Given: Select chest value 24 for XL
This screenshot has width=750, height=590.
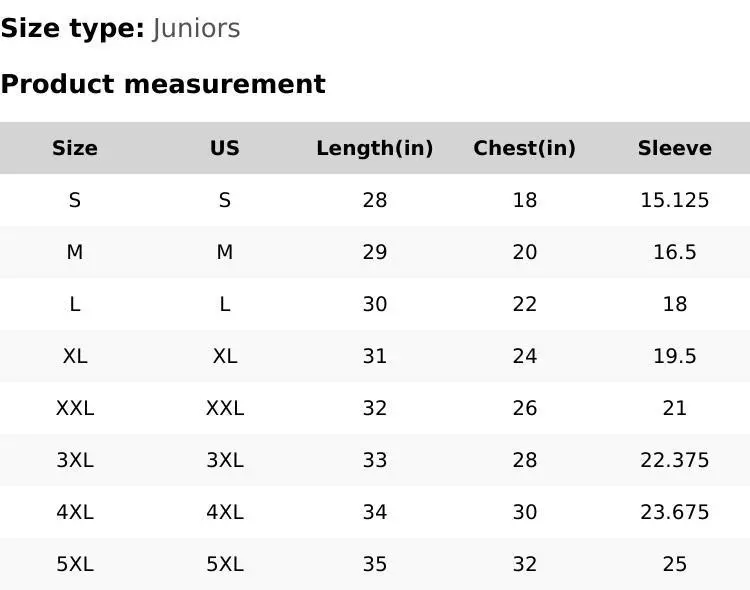Looking at the screenshot, I should [x=525, y=356].
